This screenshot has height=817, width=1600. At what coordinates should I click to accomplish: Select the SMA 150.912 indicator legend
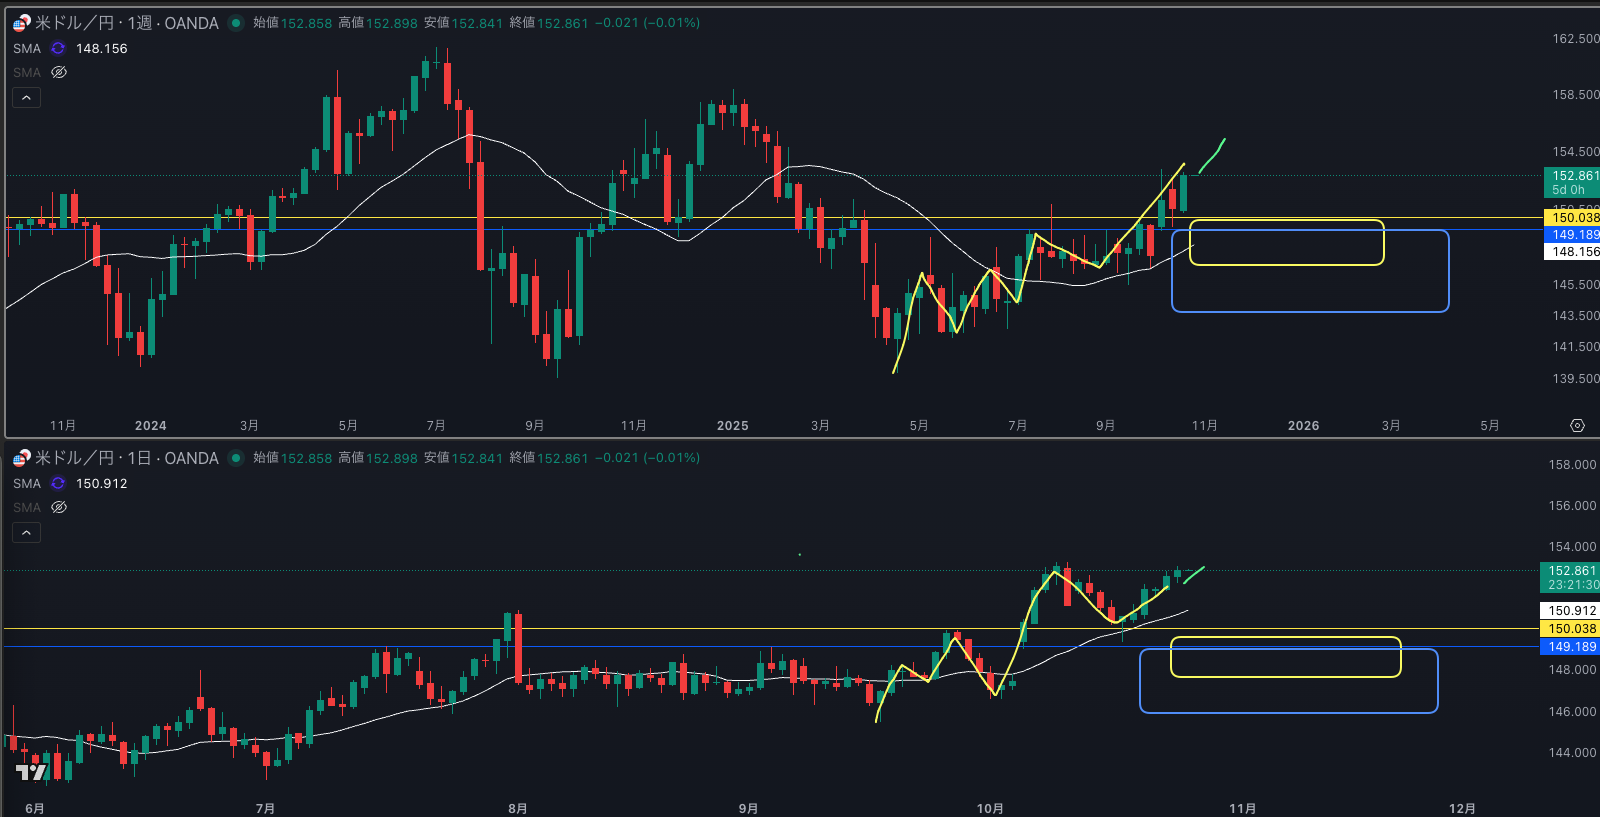tap(27, 483)
